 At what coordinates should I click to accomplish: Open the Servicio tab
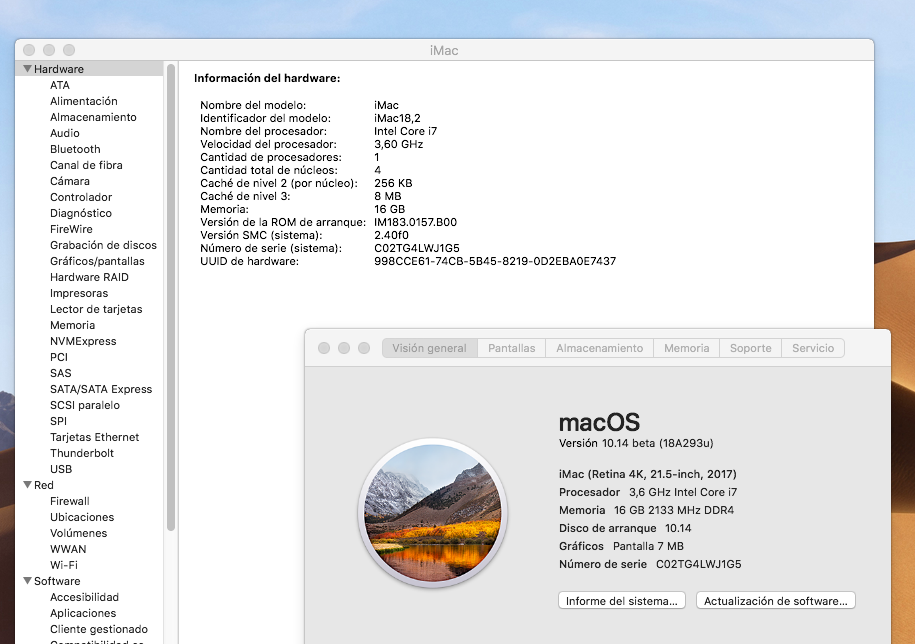click(813, 348)
